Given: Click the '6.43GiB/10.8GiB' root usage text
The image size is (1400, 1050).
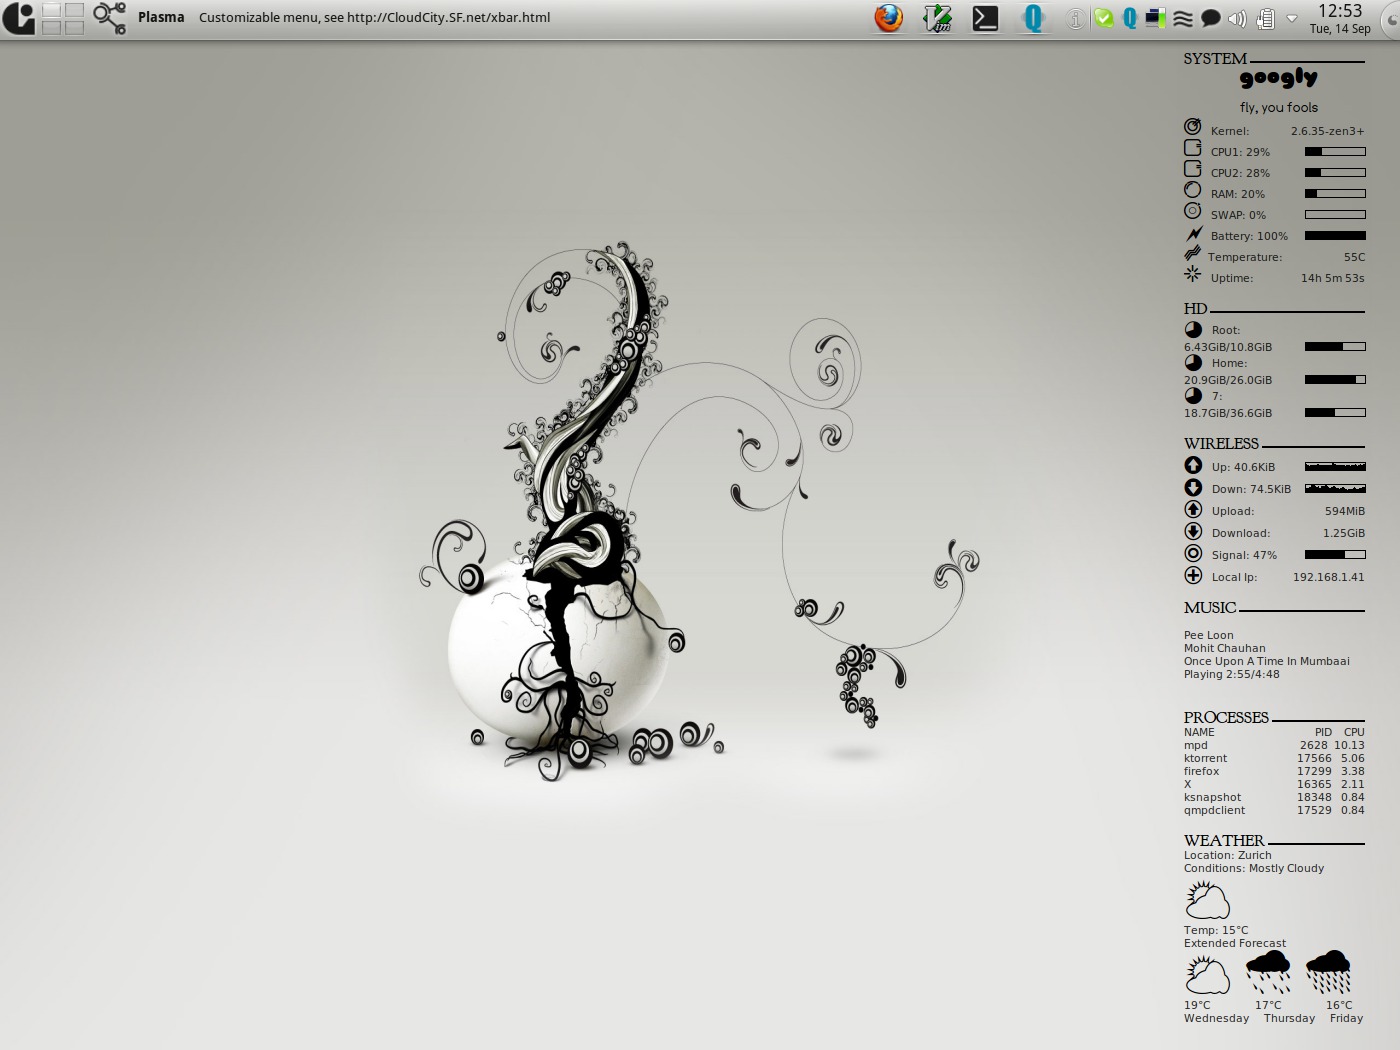Looking at the screenshot, I should (x=1228, y=347).
